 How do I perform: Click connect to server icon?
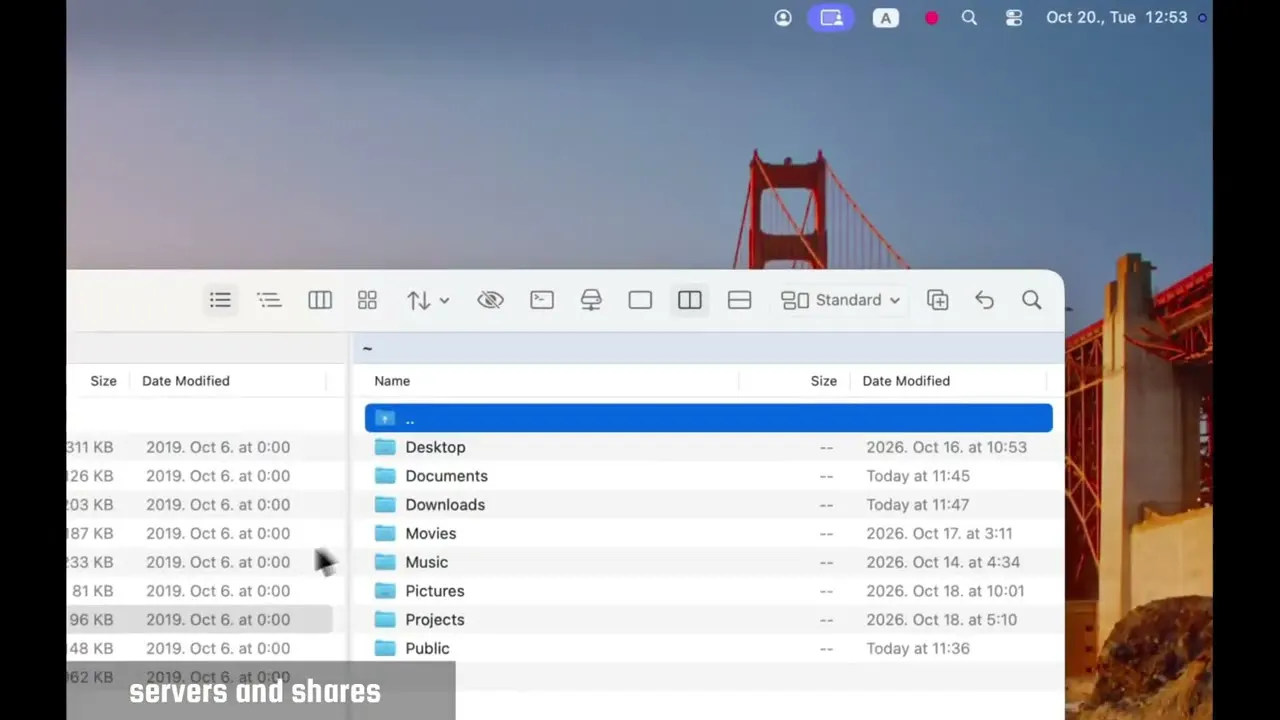(x=591, y=300)
